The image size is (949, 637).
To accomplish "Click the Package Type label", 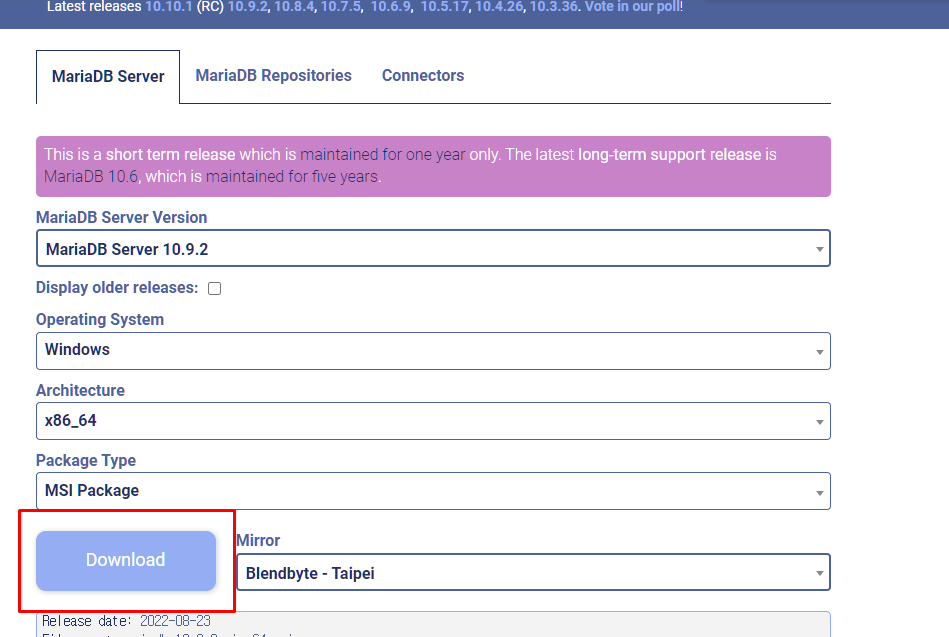I will pos(86,461).
